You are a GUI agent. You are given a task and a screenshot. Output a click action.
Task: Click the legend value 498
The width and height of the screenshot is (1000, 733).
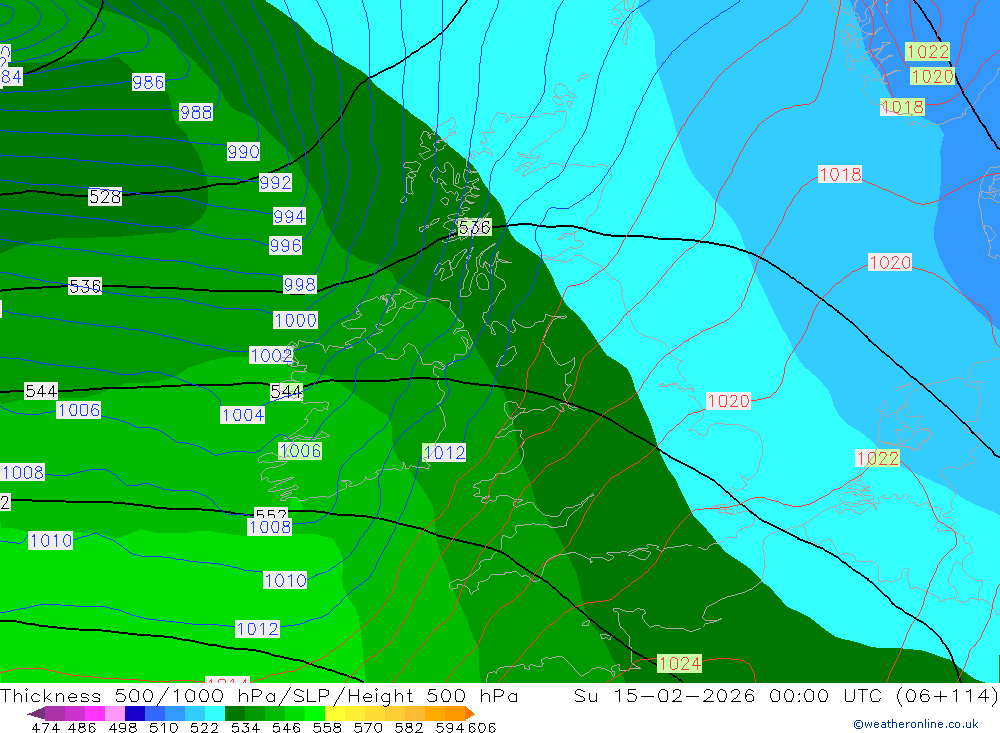coord(122,728)
